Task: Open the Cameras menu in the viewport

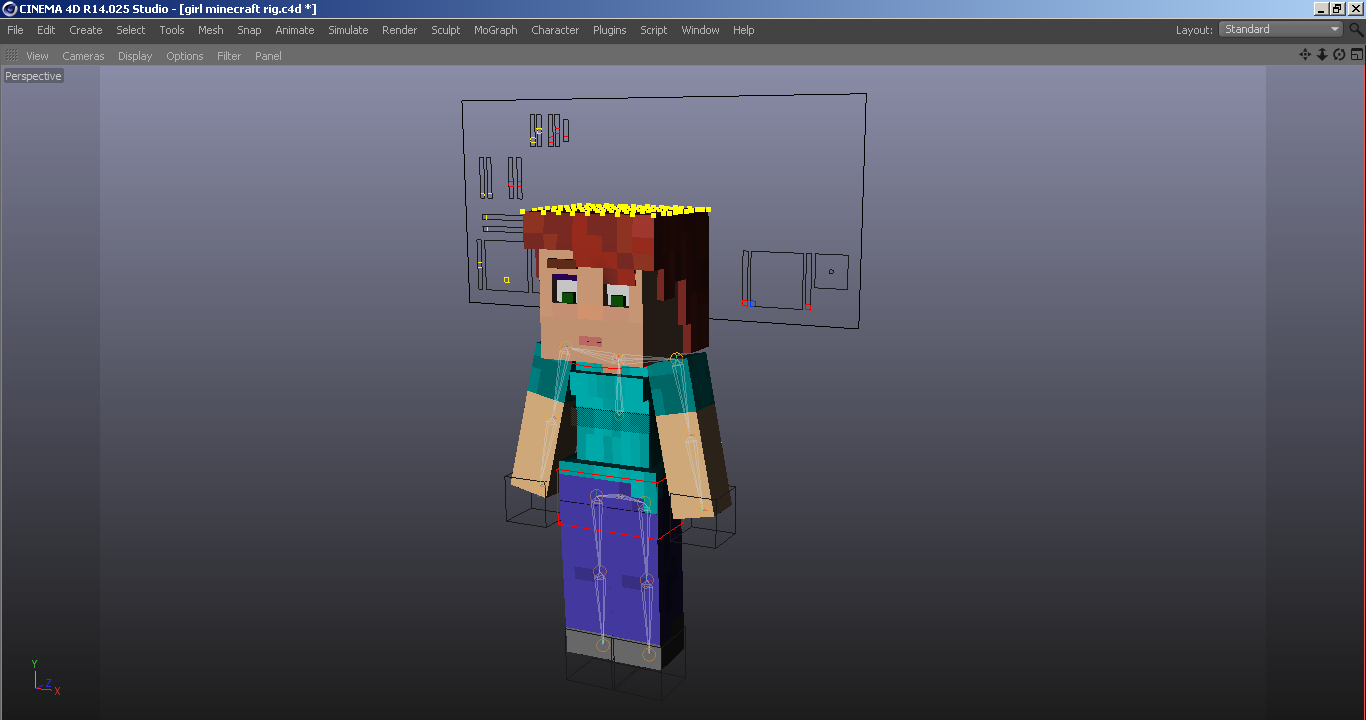Action: click(x=82, y=56)
